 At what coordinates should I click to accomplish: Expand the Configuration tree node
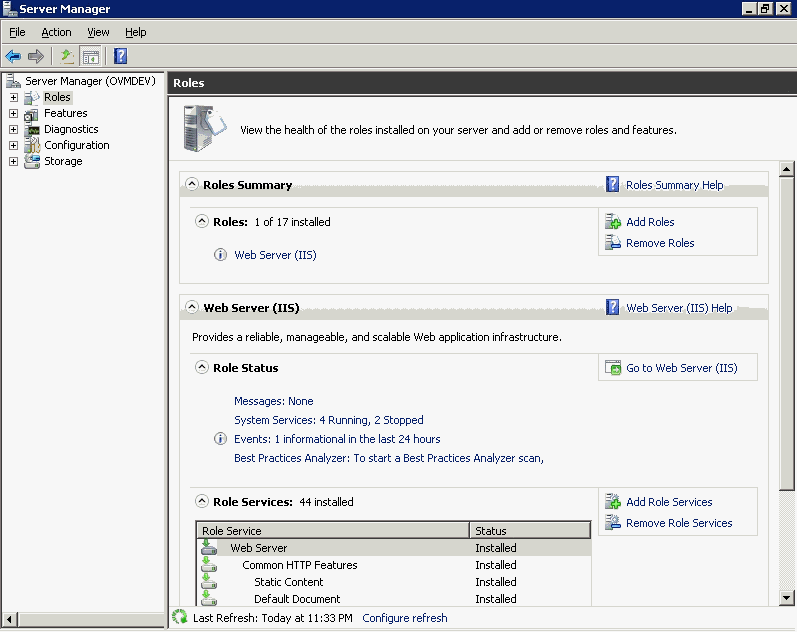pyautogui.click(x=14, y=145)
